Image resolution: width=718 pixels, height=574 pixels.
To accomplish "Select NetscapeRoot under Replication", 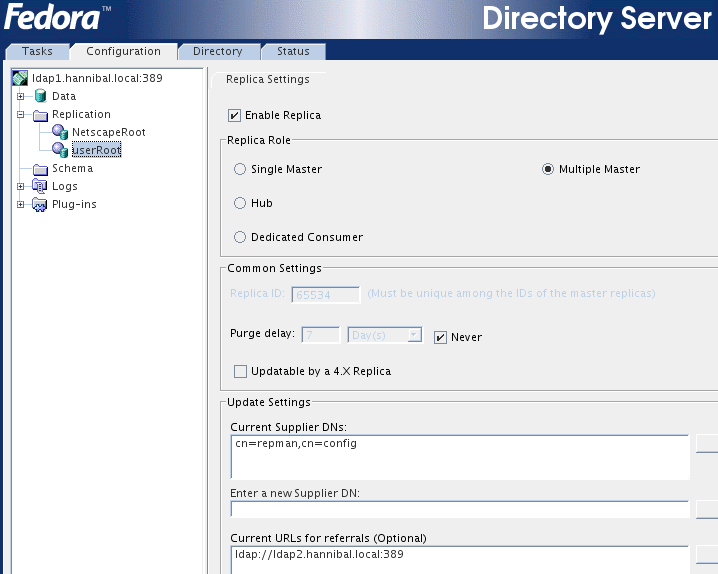I will click(109, 132).
